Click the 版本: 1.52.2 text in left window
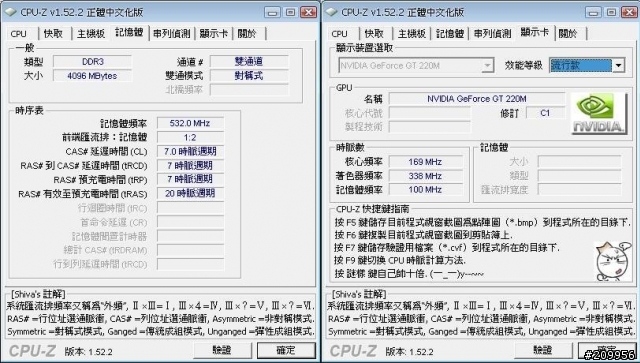The width and height of the screenshot is (640, 363). point(89,352)
